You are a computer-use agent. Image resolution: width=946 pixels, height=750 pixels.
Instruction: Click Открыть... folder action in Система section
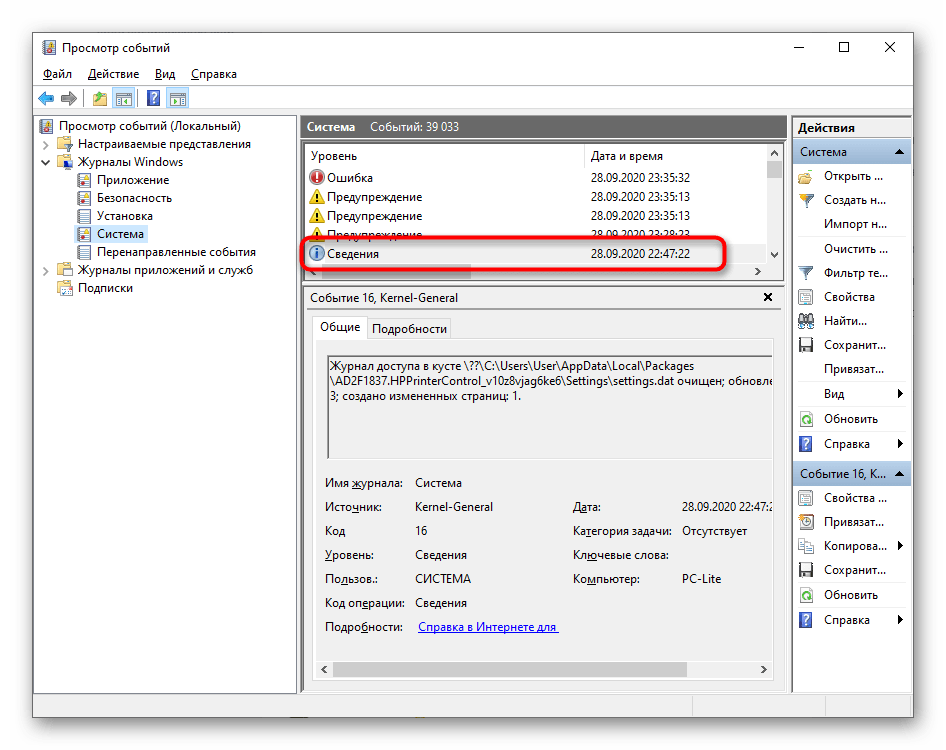853,176
